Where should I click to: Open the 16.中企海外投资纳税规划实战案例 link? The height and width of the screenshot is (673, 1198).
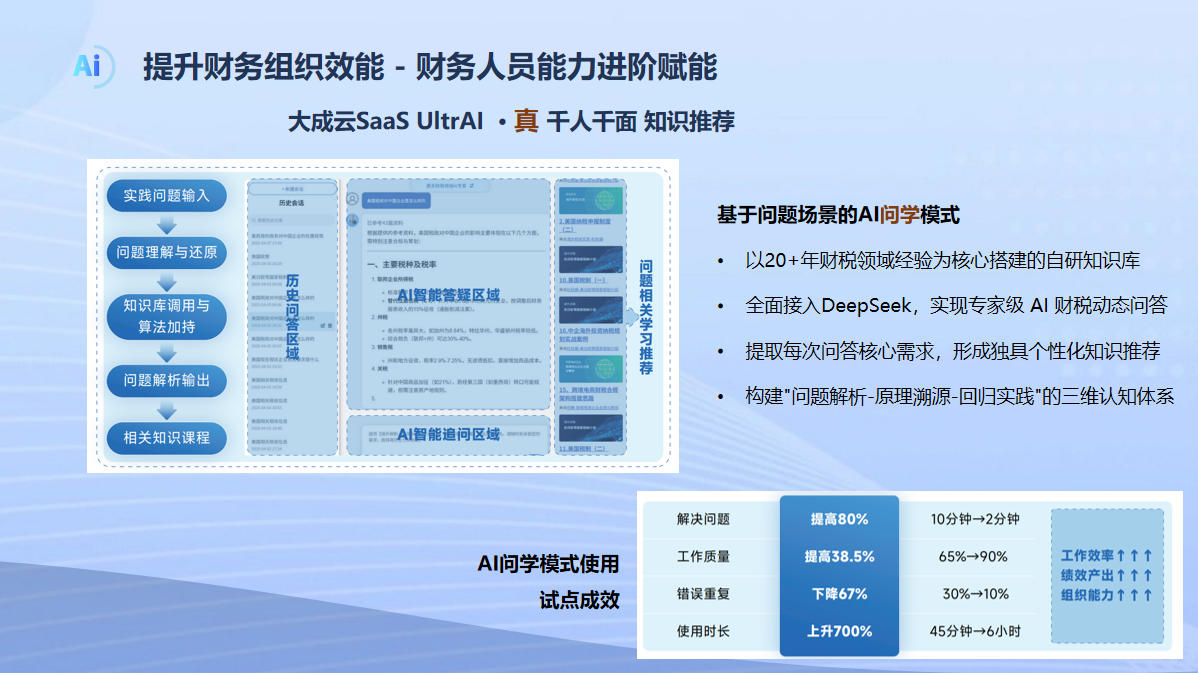pos(589,335)
